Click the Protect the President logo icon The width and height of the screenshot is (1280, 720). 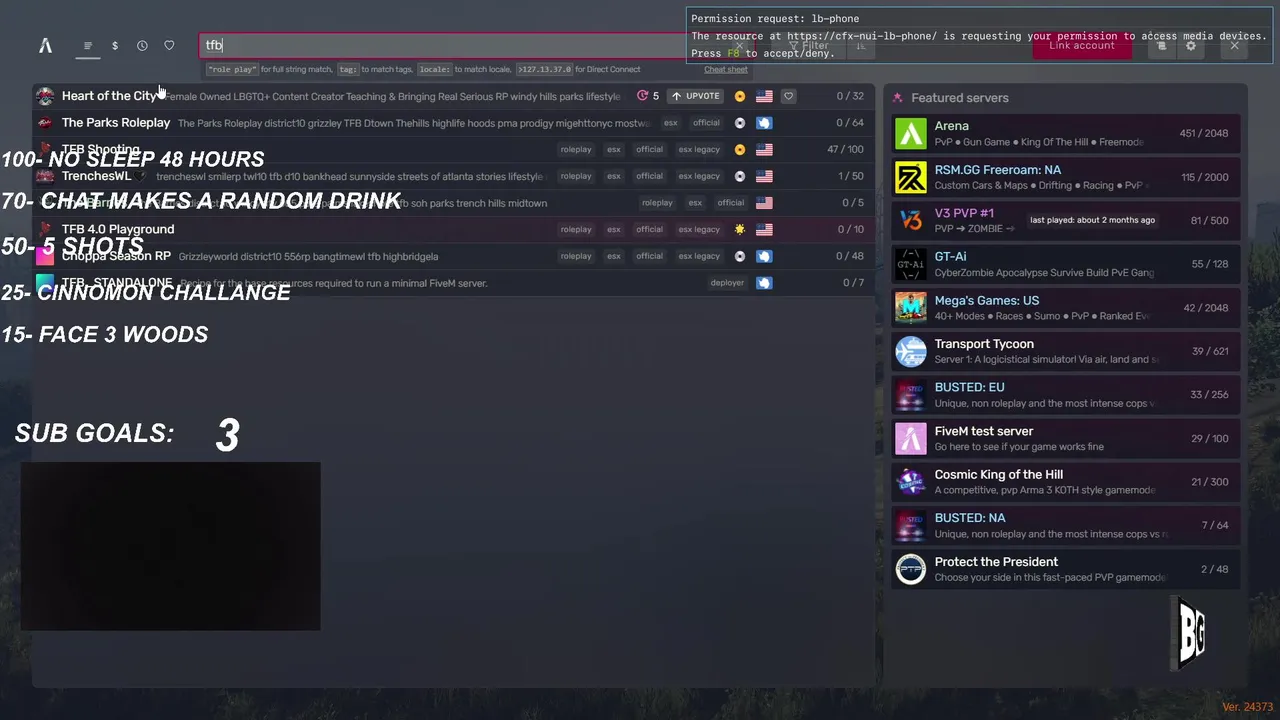click(911, 569)
